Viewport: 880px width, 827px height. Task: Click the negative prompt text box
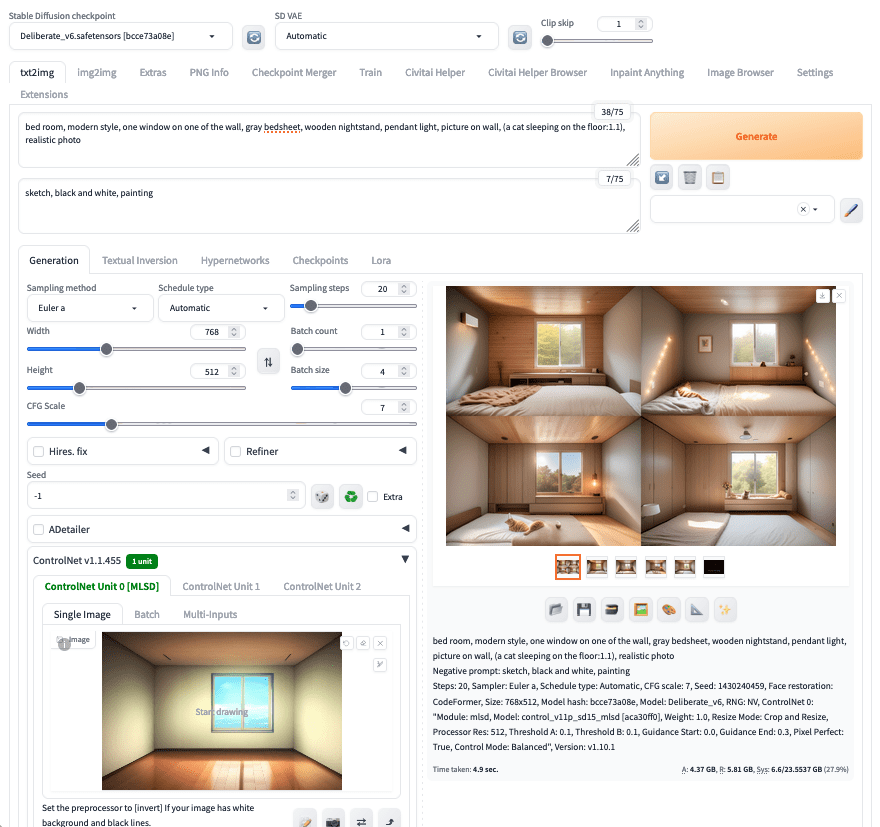[329, 206]
